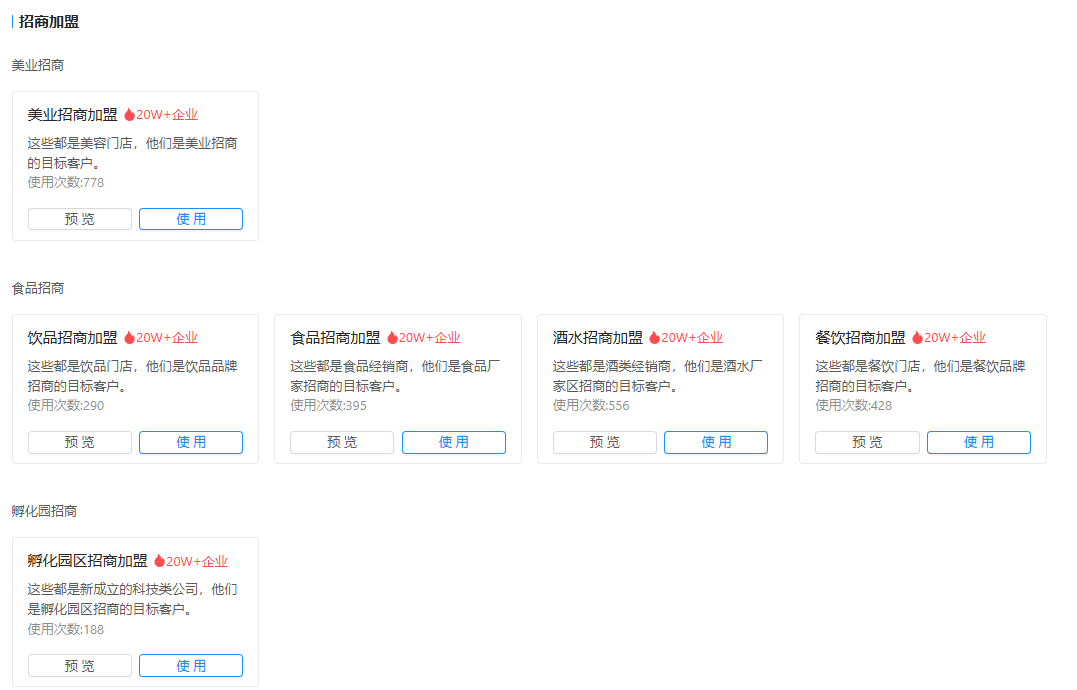
Task: Click the text 使用次数:778
Action: (66, 183)
